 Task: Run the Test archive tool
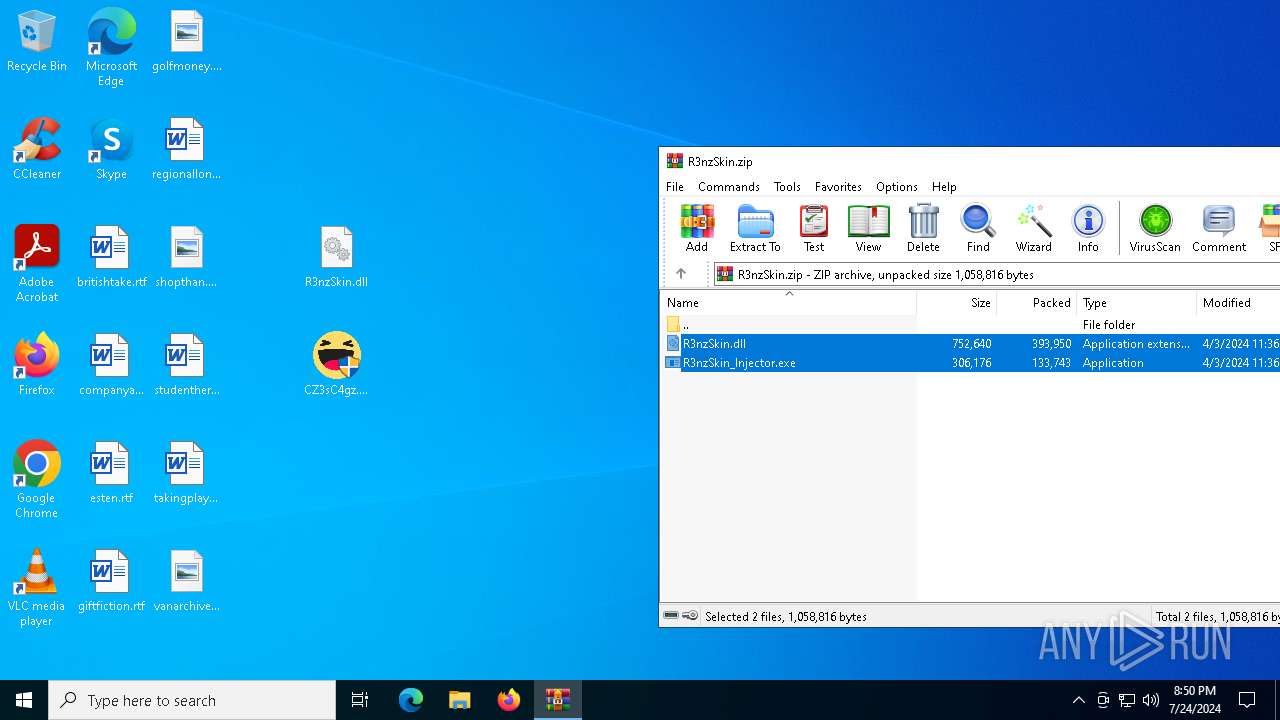814,228
